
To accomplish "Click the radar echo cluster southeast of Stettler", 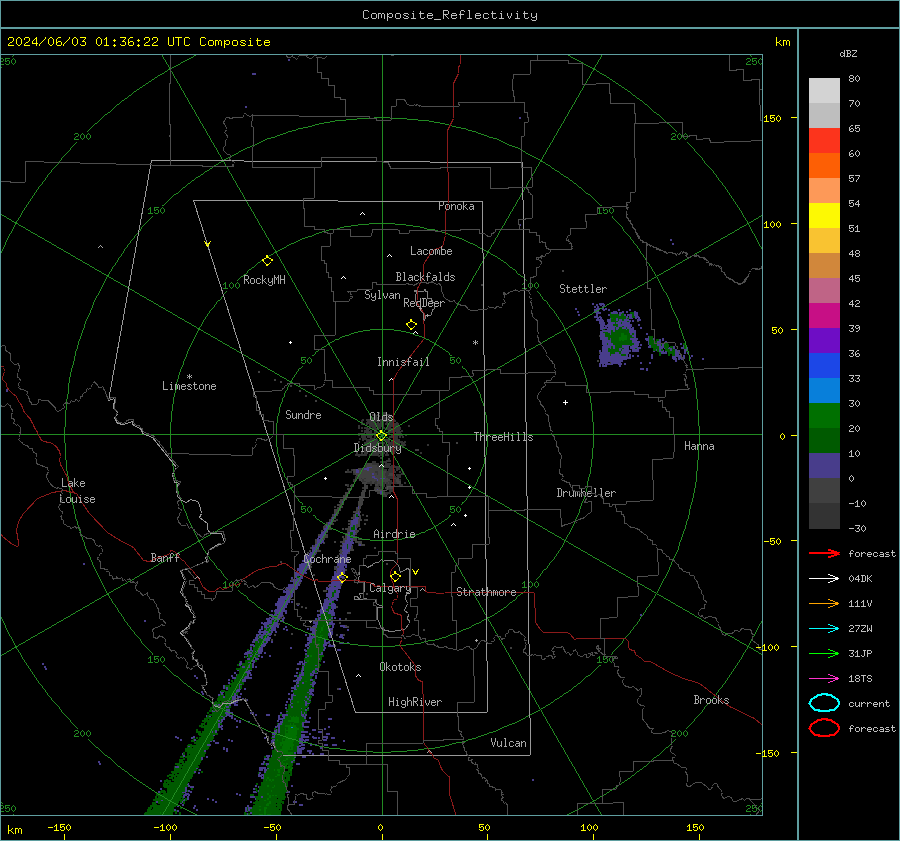I will click(x=618, y=336).
